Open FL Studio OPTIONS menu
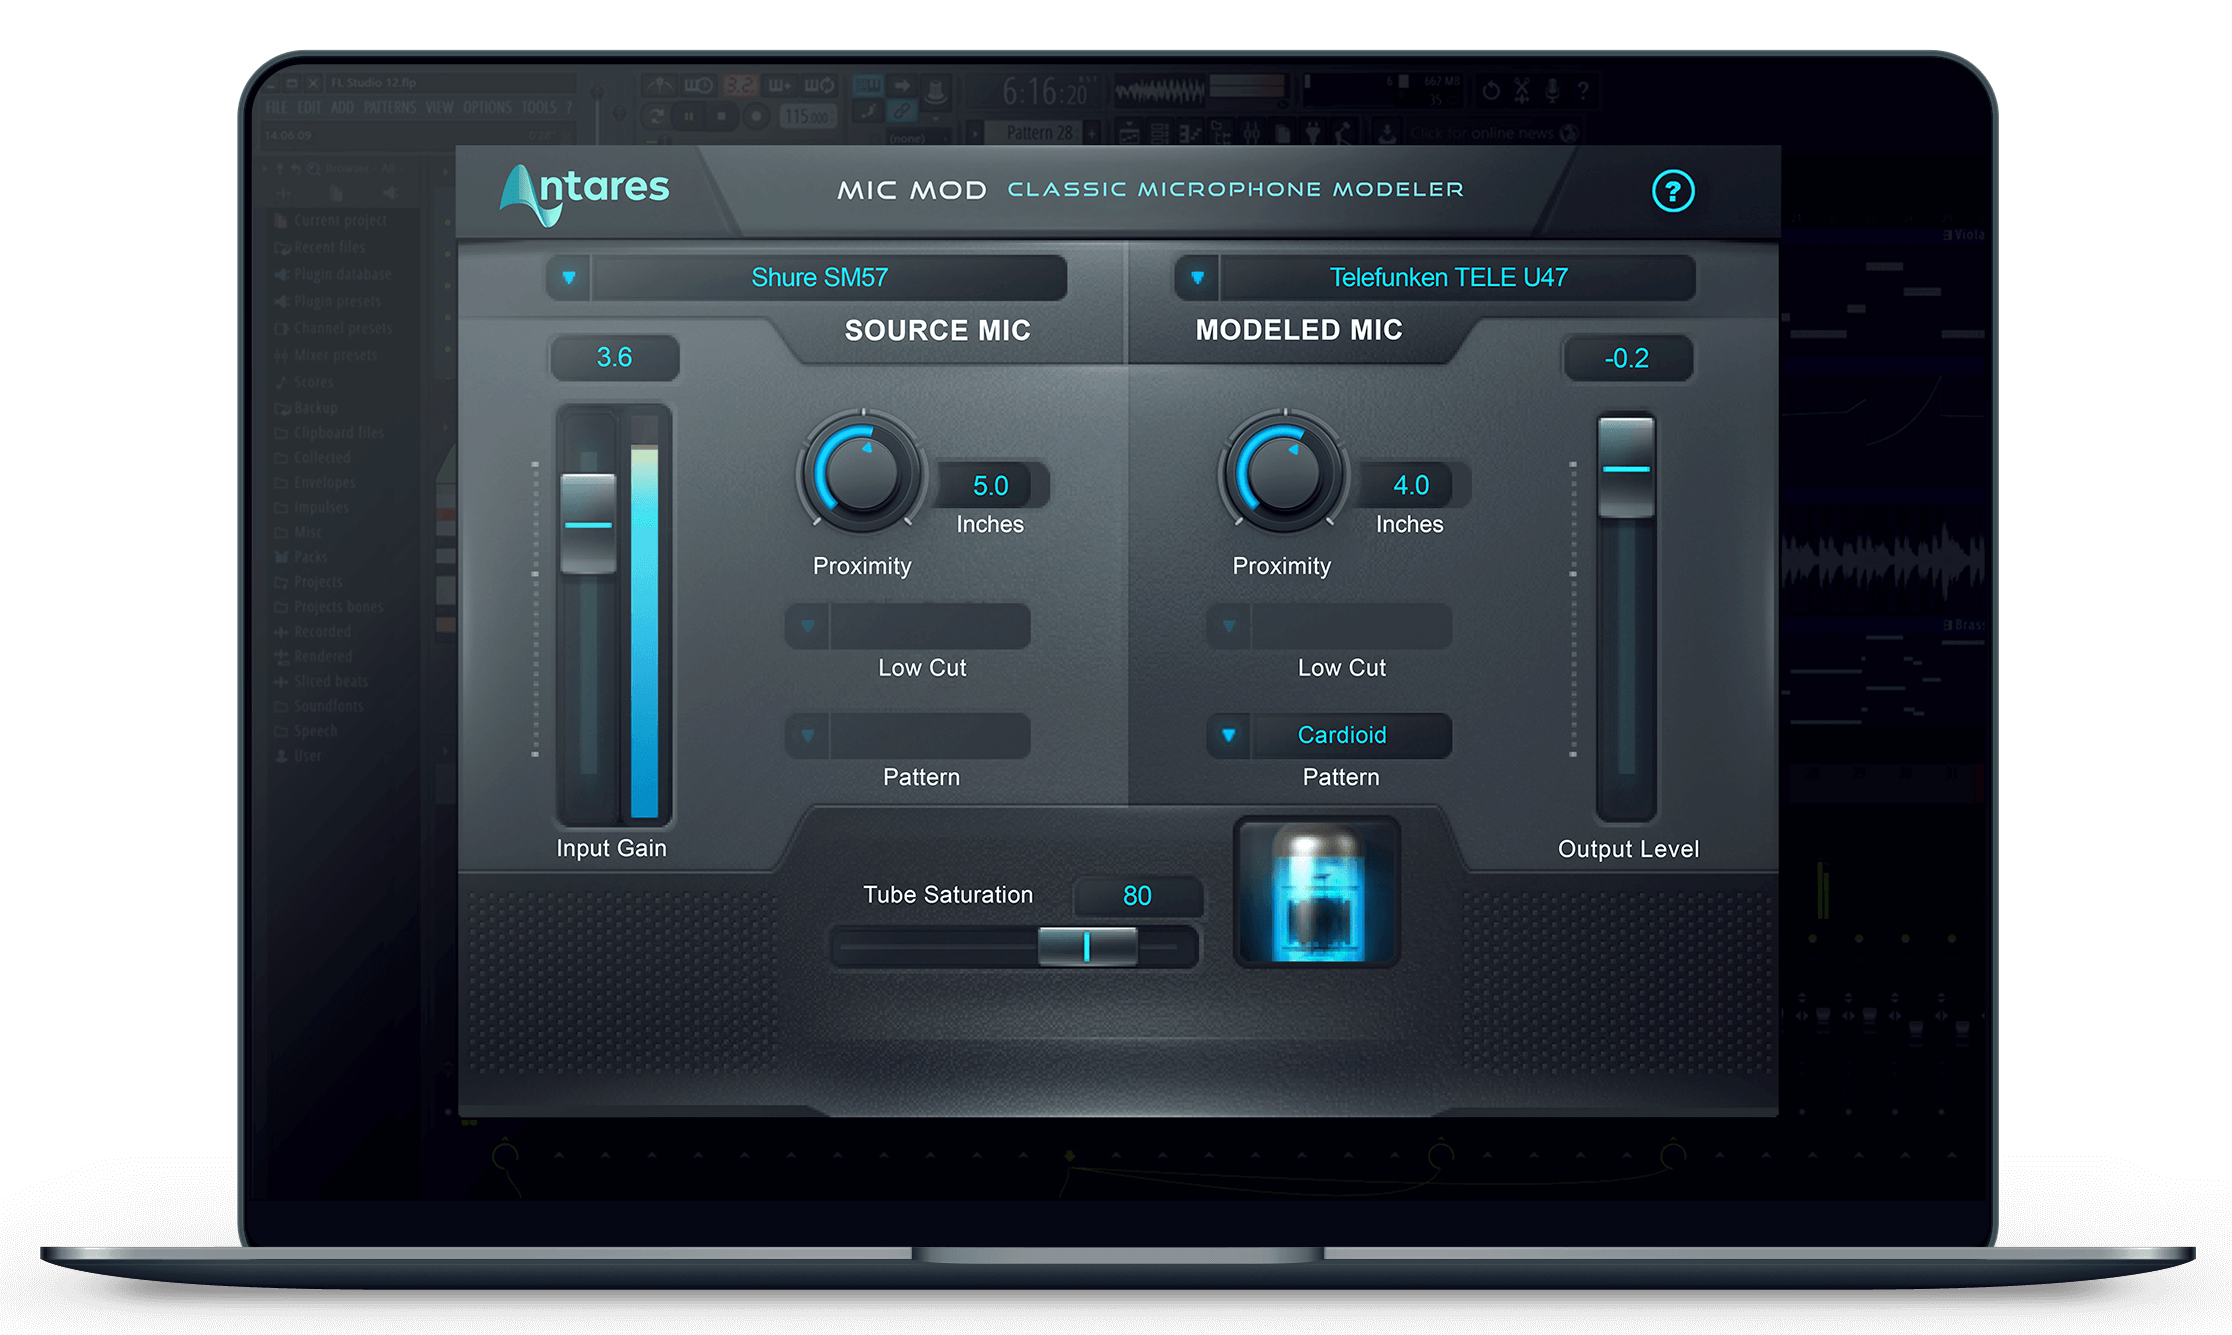The width and height of the screenshot is (2232, 1335). click(x=487, y=107)
